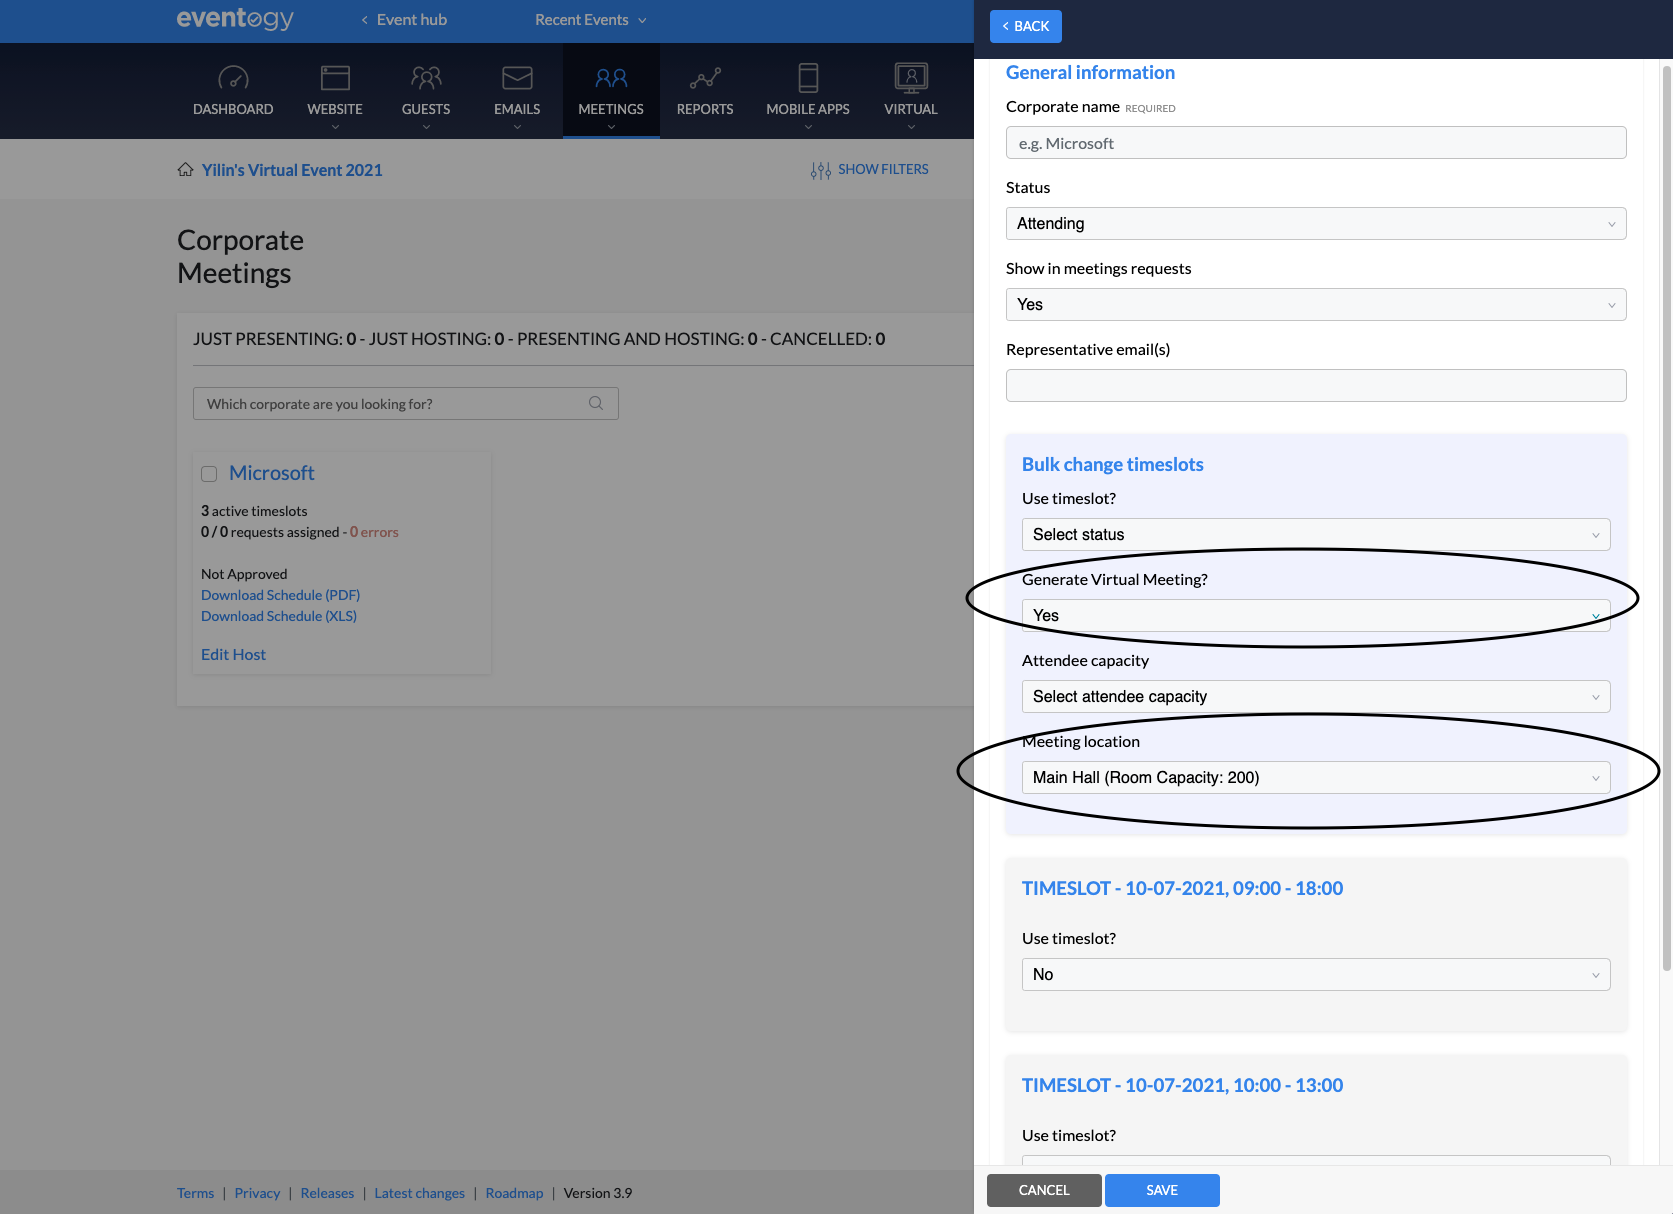Expand the Website menu chevron

[x=335, y=127]
